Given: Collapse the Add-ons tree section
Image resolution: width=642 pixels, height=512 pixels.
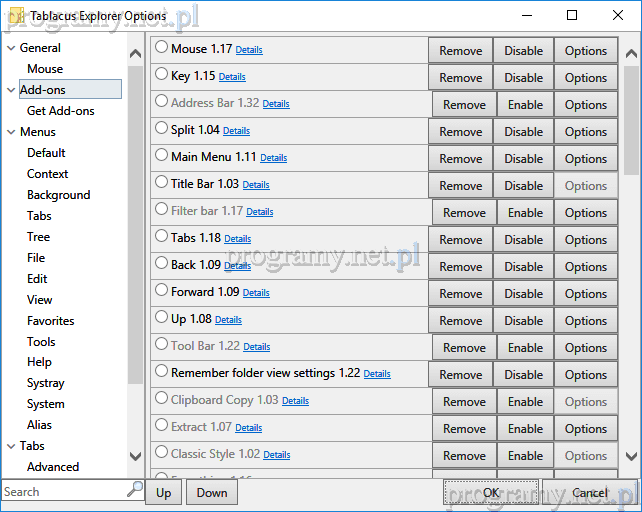Looking at the screenshot, I should click(x=11, y=90).
